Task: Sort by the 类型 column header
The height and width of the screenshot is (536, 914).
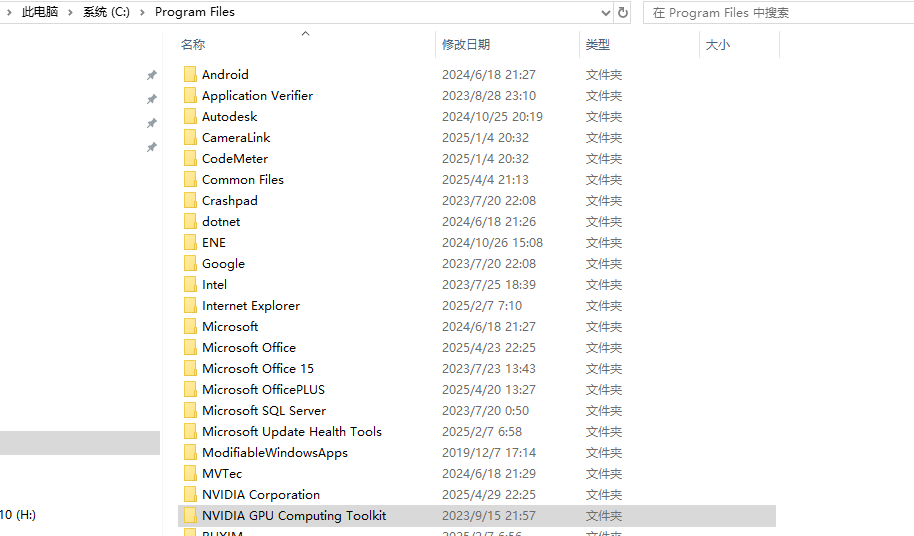Action: (597, 44)
